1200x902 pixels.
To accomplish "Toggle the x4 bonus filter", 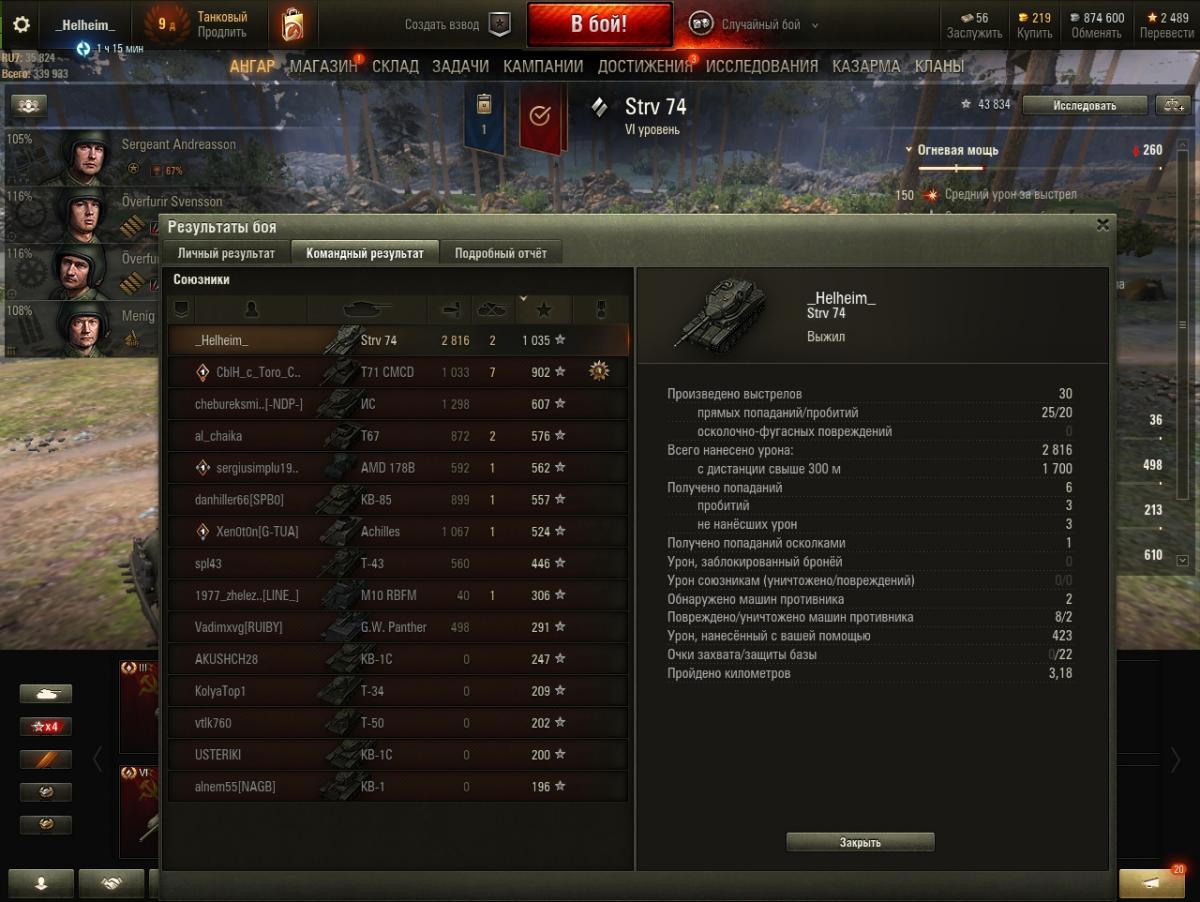I will (x=45, y=726).
